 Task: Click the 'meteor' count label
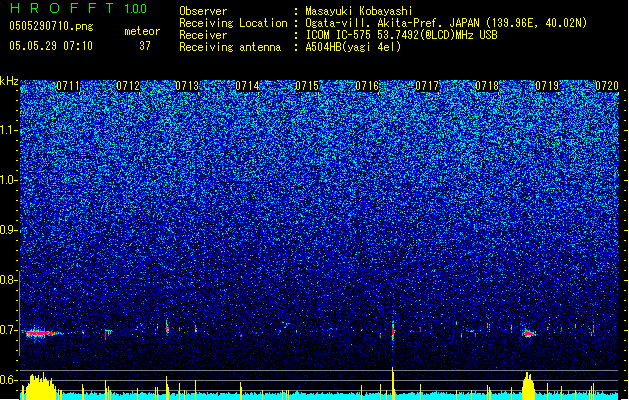click(142, 31)
